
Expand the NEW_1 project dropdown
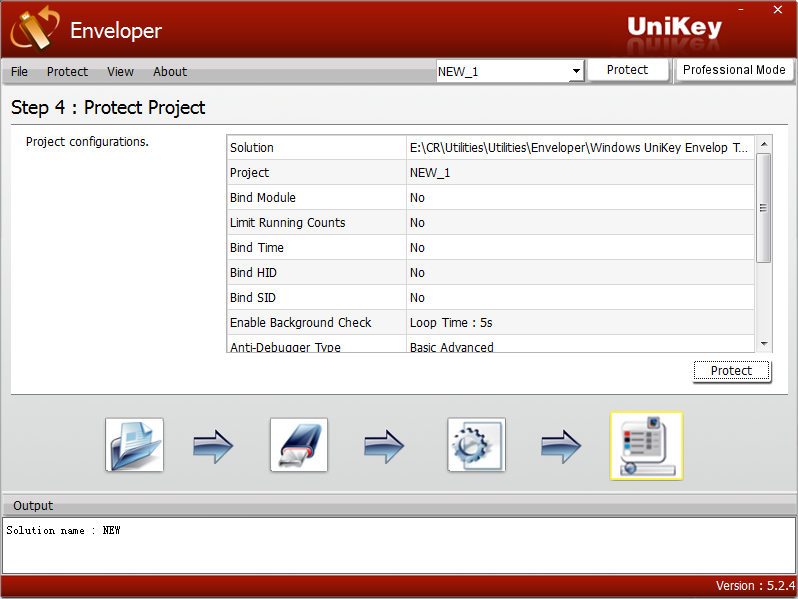pos(576,71)
